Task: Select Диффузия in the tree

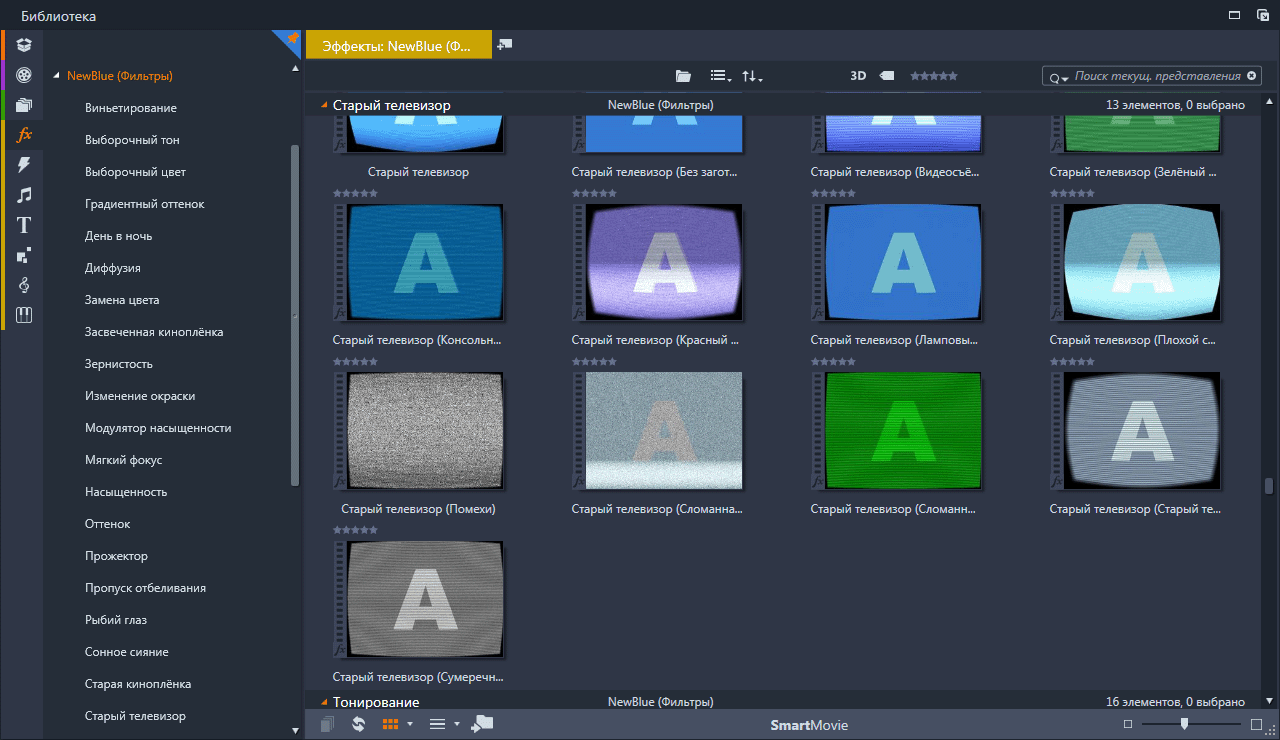Action: (113, 268)
